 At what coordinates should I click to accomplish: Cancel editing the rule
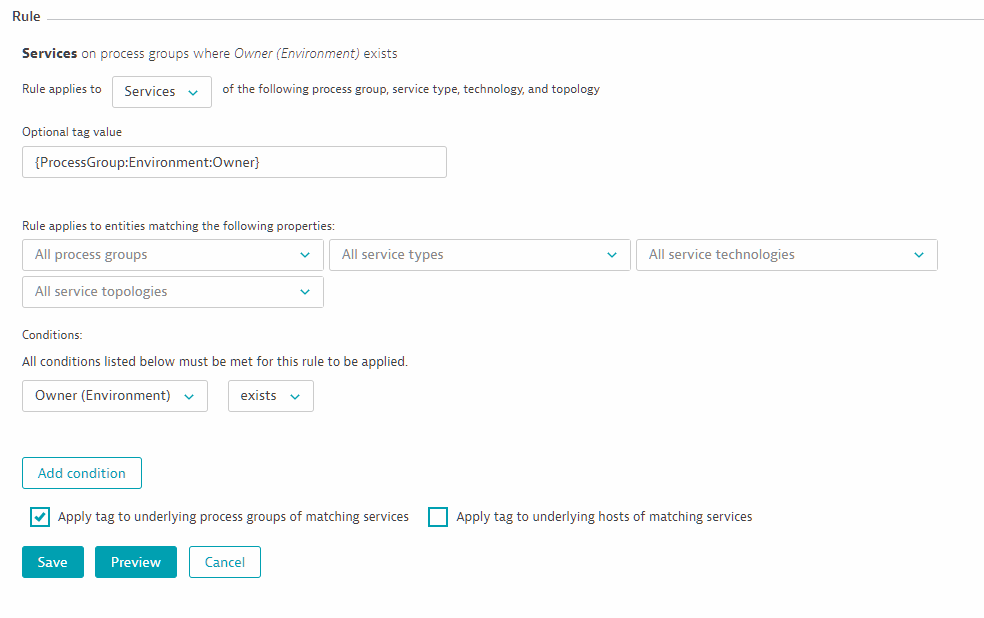coord(225,562)
